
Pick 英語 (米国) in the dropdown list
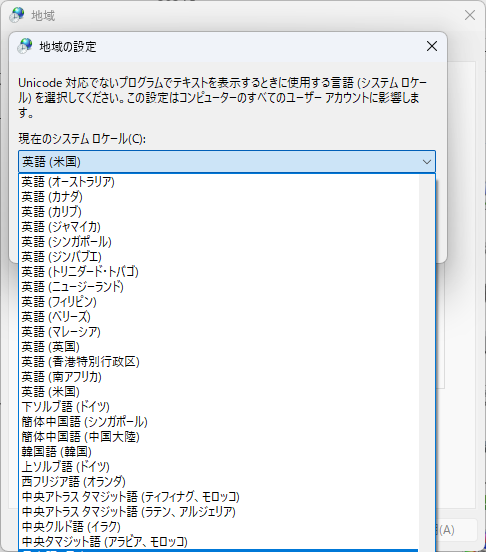click(x=219, y=392)
